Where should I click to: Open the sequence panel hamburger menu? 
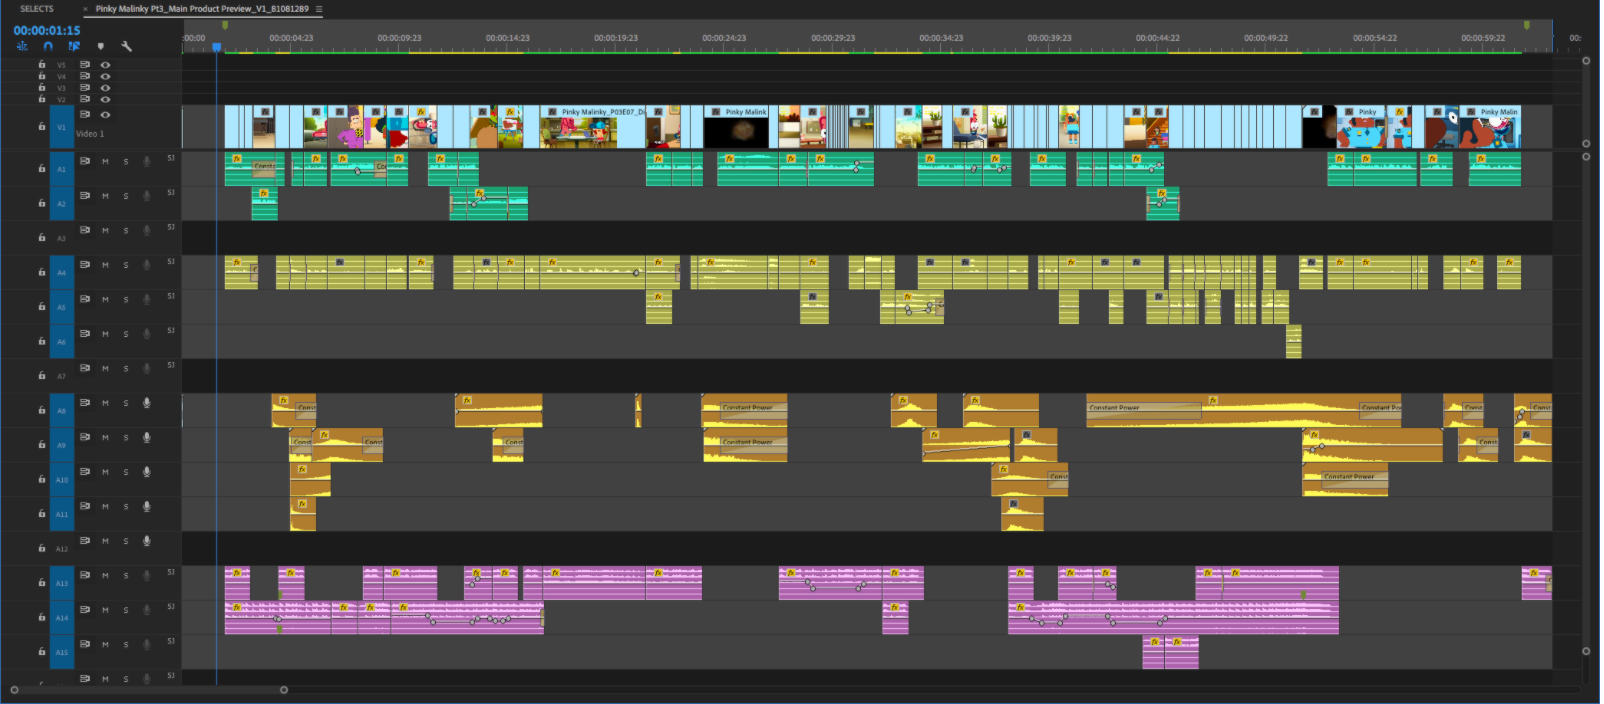click(319, 9)
